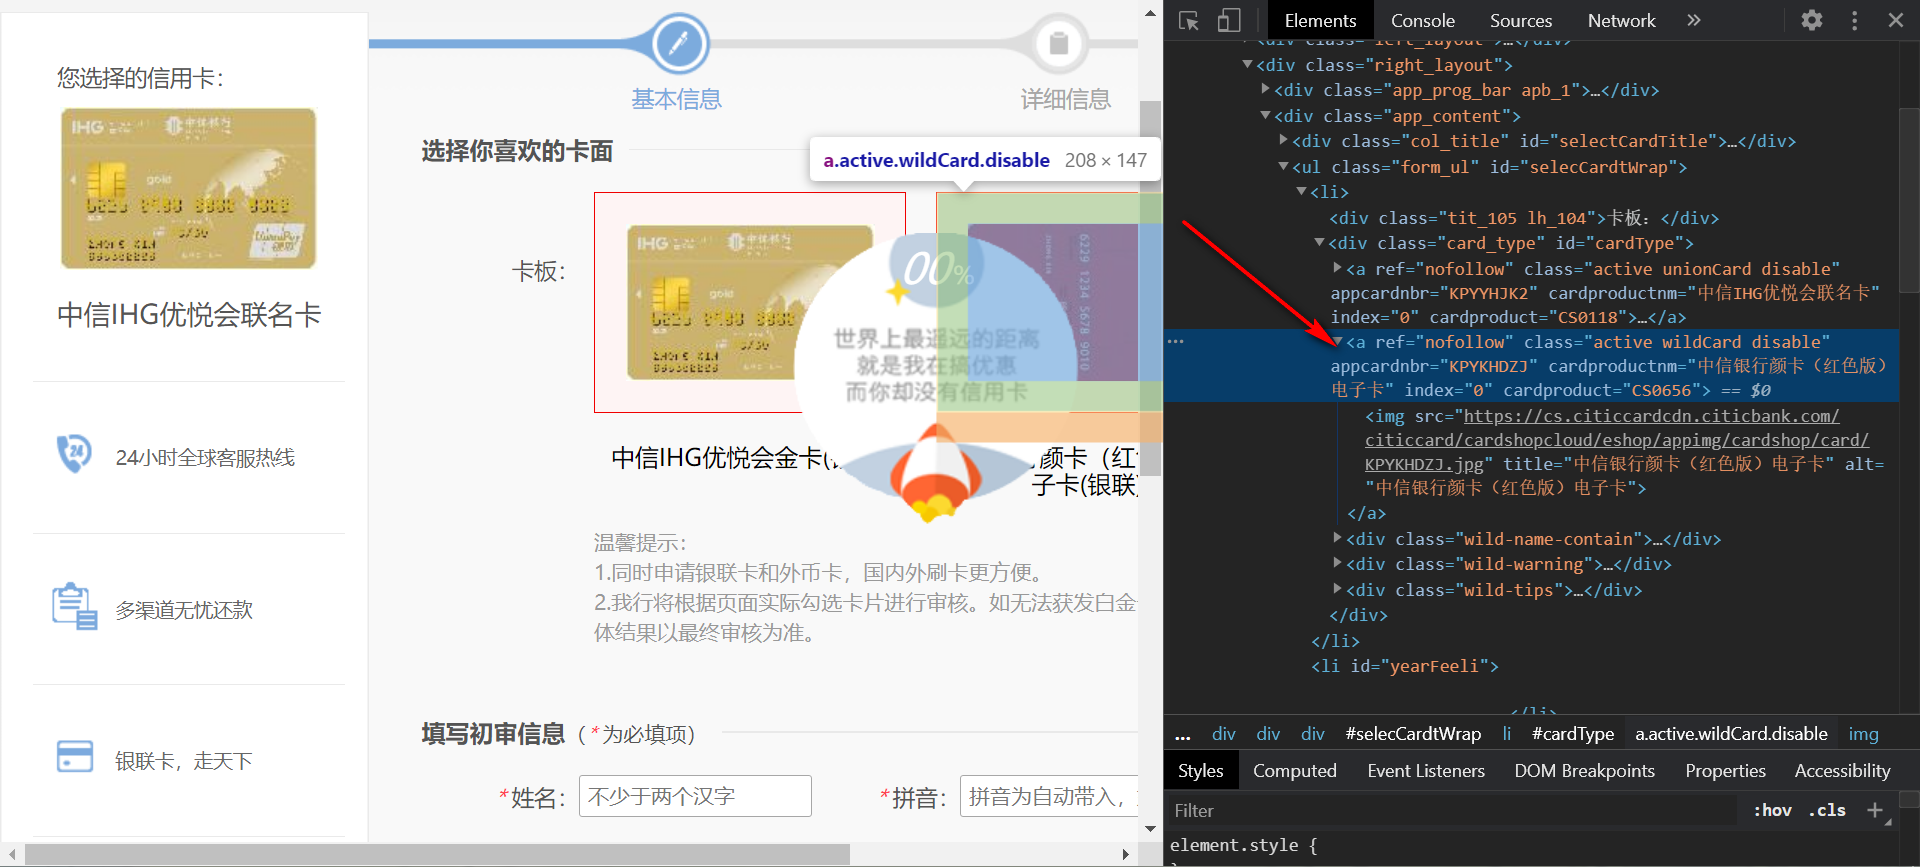Collapse the selected wildCard anchor node
The width and height of the screenshot is (1920, 867).
[1337, 342]
